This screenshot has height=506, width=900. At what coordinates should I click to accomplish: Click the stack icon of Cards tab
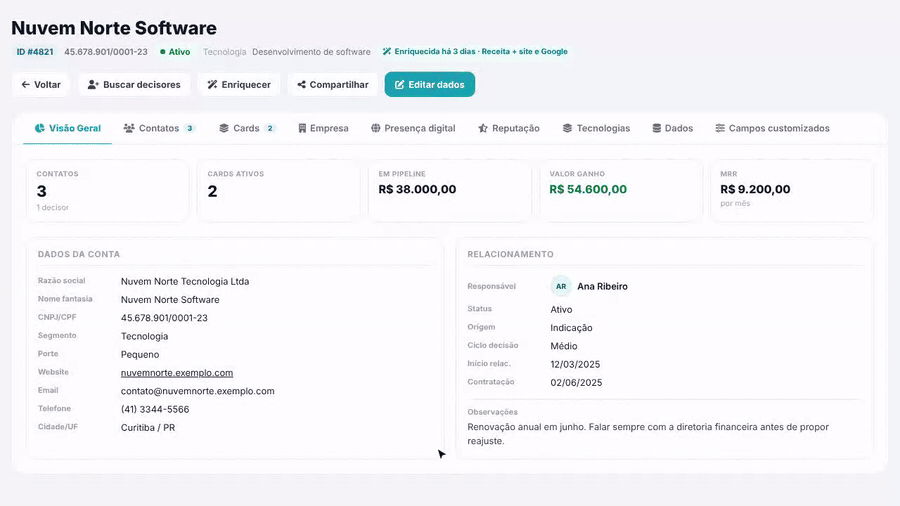coord(224,128)
